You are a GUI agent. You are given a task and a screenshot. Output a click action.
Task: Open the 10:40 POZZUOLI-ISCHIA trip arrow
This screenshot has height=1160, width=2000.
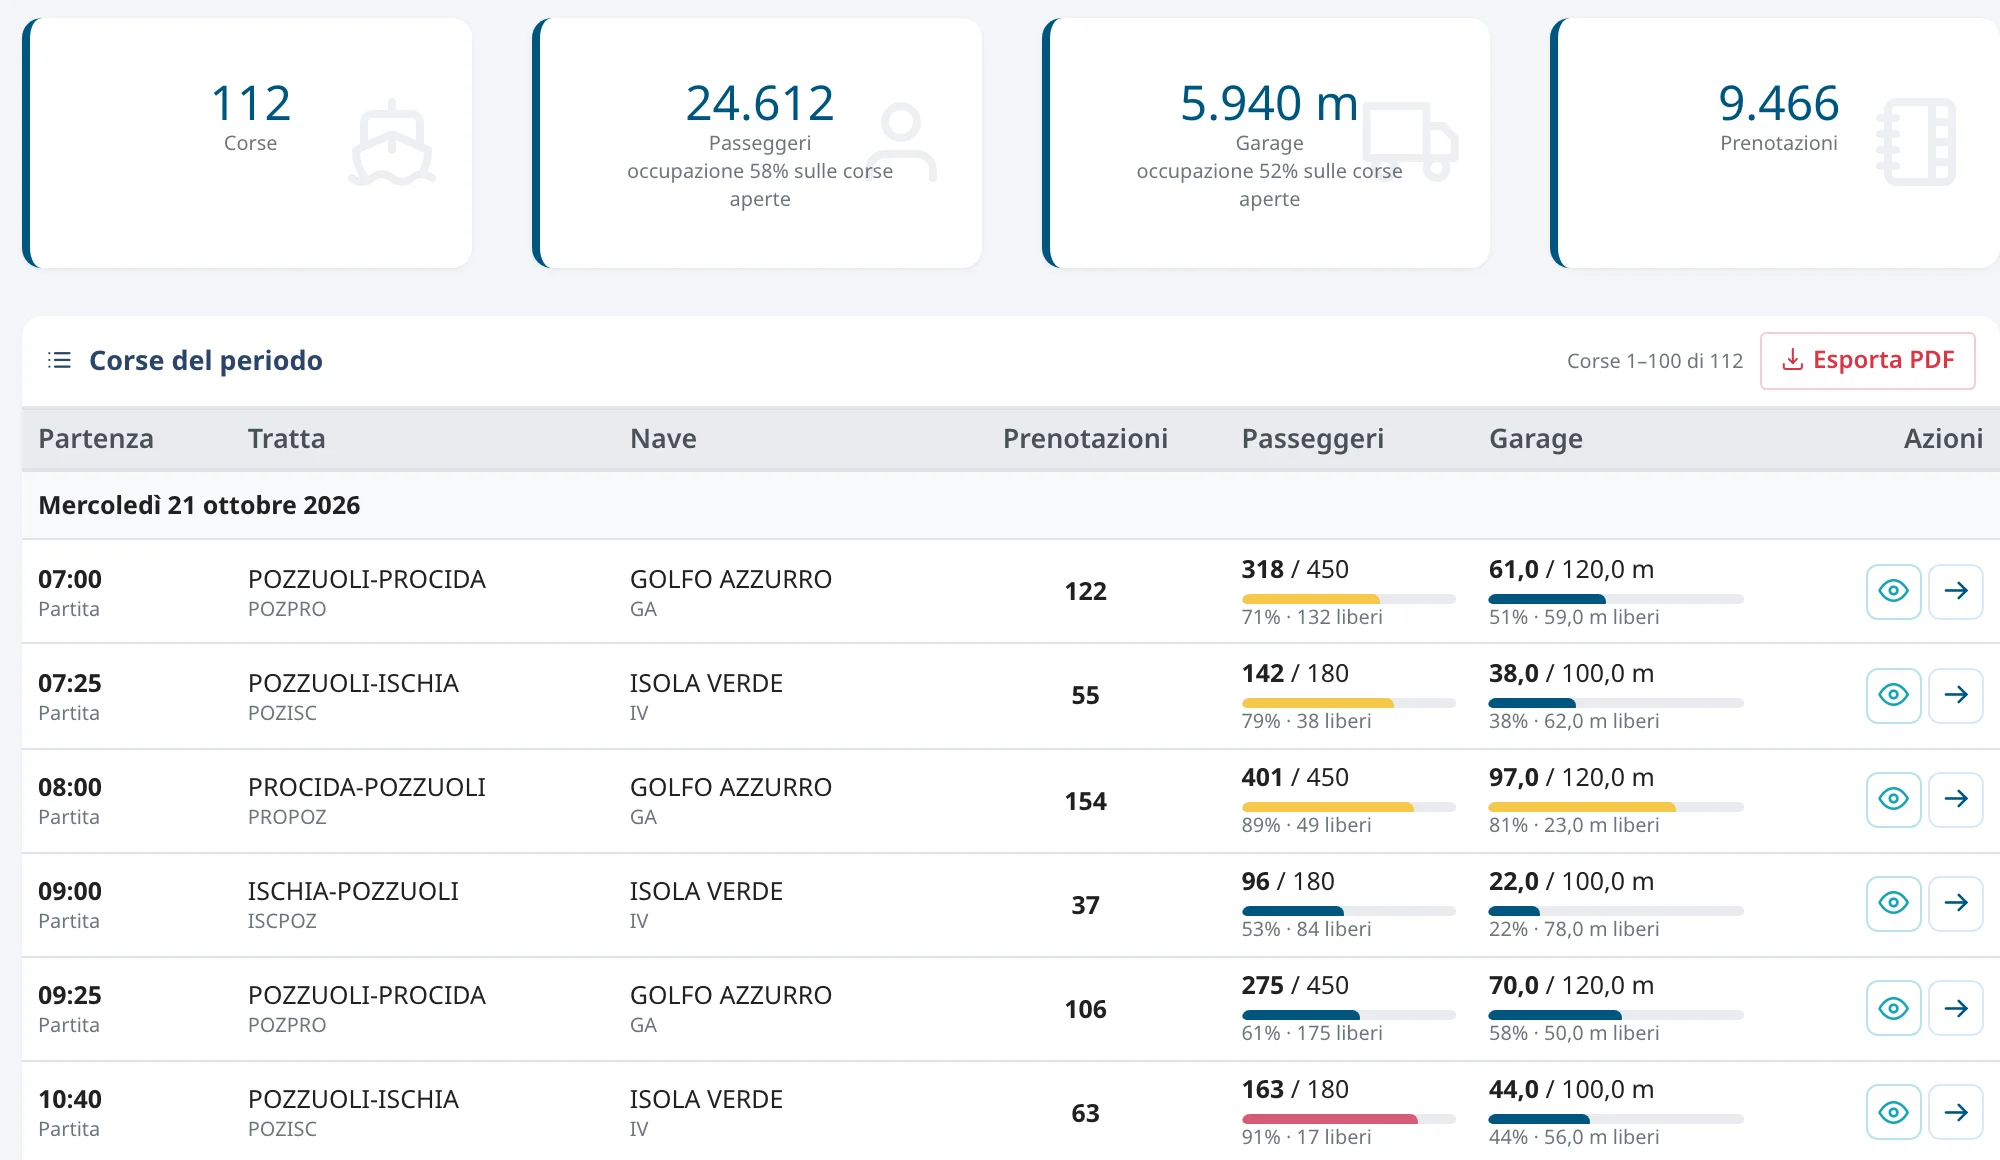pyautogui.click(x=1956, y=1112)
